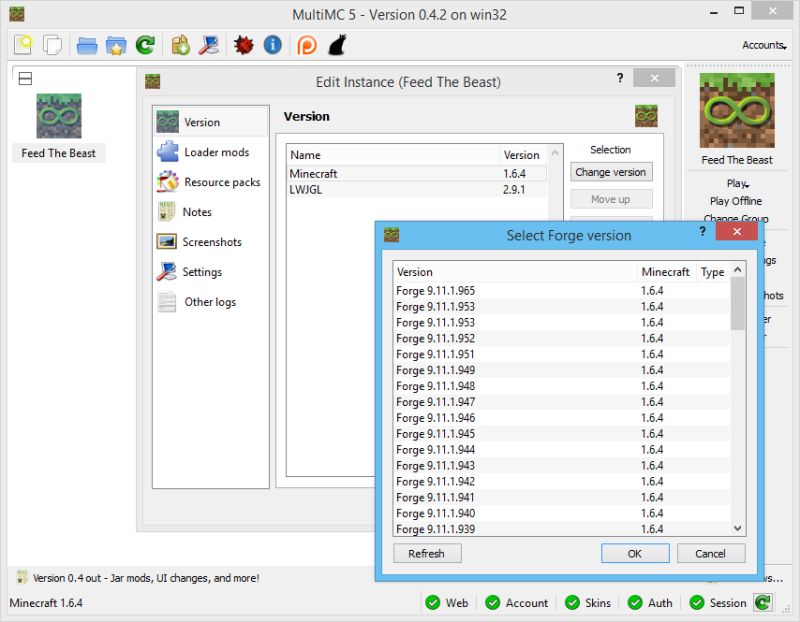
Task: Click the Select Forge version help question mark
Action: point(703,232)
